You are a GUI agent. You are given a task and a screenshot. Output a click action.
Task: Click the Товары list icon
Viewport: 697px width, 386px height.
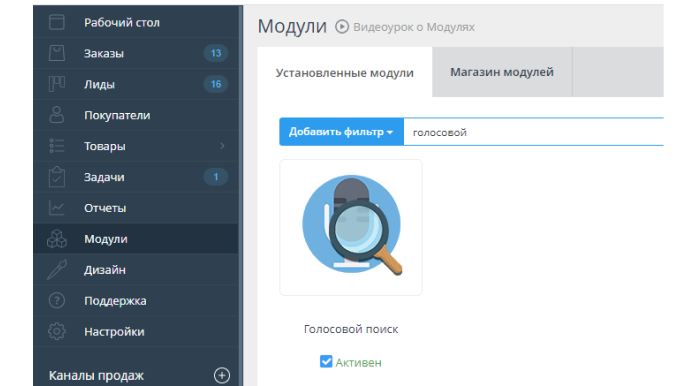click(57, 146)
